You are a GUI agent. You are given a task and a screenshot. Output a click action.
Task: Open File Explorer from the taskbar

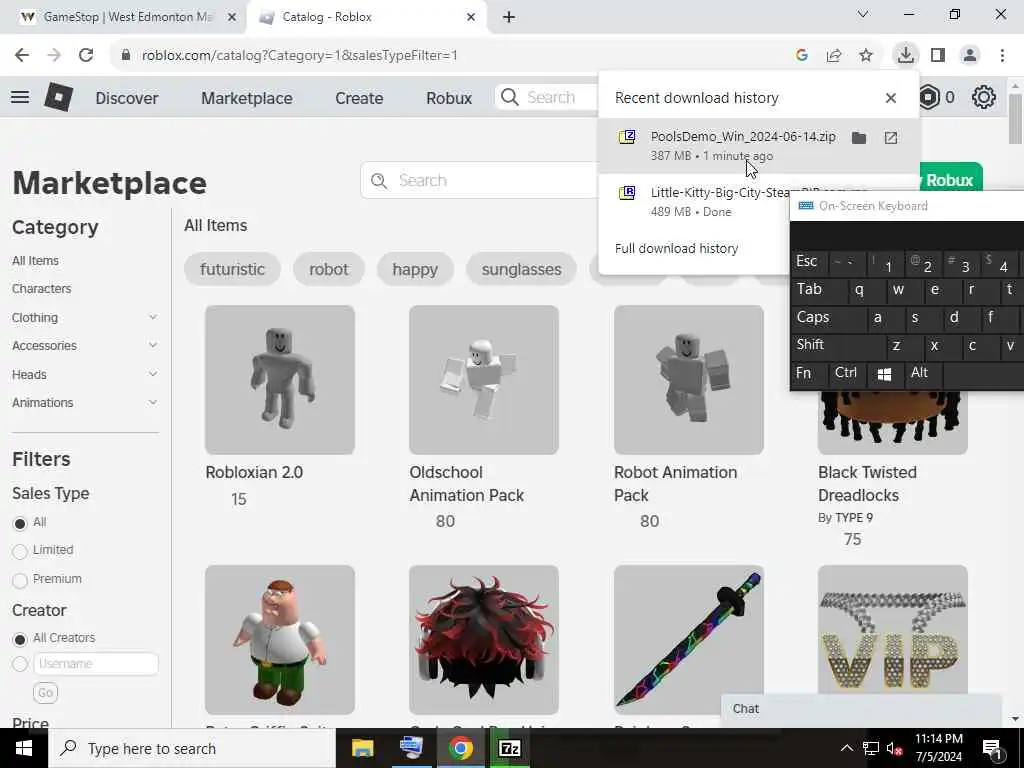[x=362, y=748]
